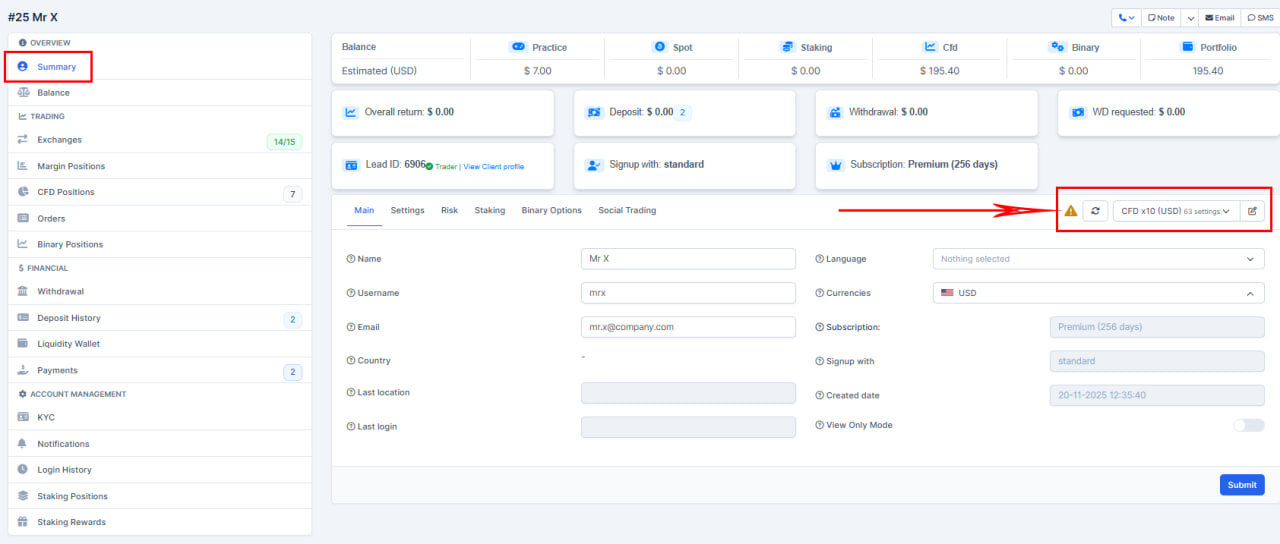The width and height of the screenshot is (1280, 544).
Task: Click the KYC ID card icon in sidebar
Action: 23,417
